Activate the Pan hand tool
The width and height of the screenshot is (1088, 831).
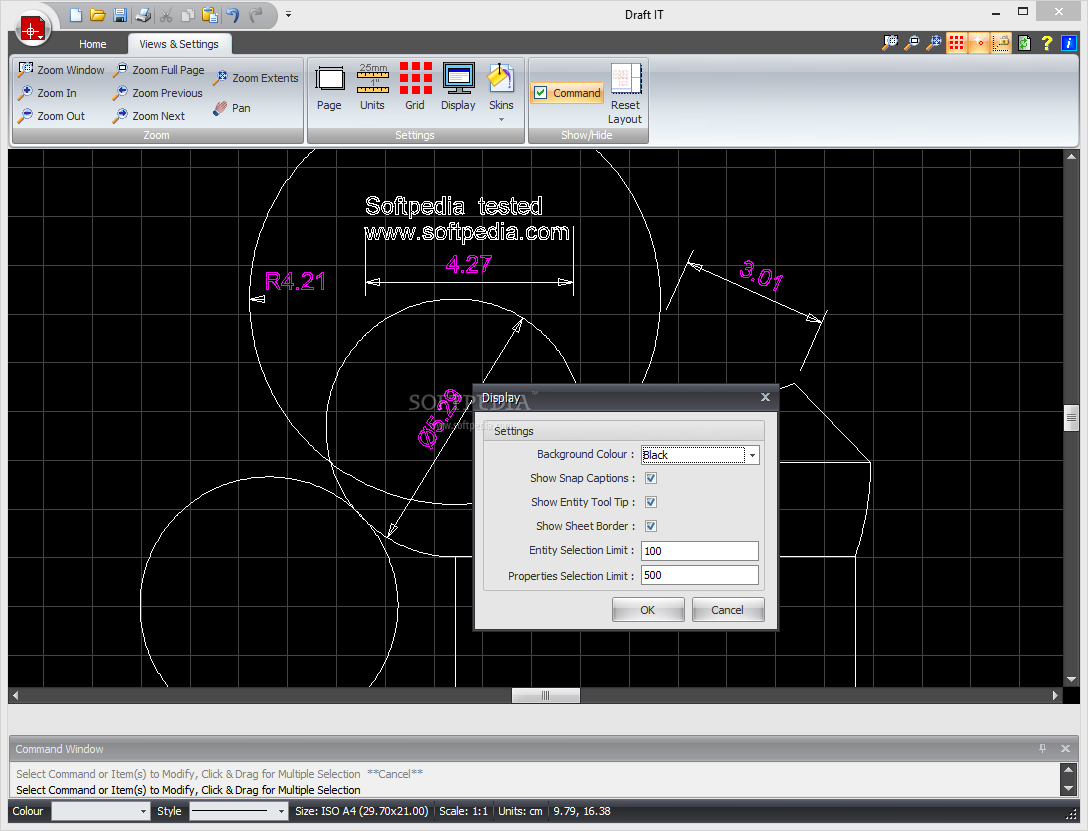click(232, 108)
